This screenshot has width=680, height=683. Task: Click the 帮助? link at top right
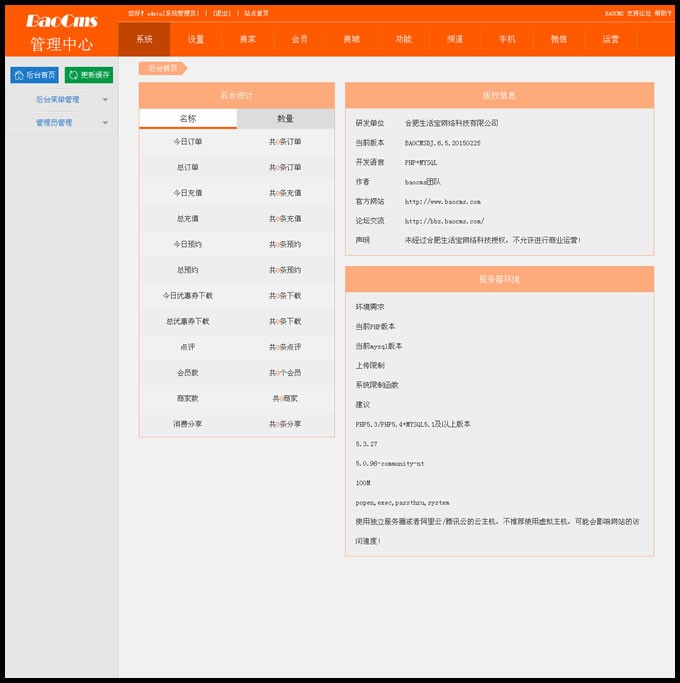coord(663,14)
